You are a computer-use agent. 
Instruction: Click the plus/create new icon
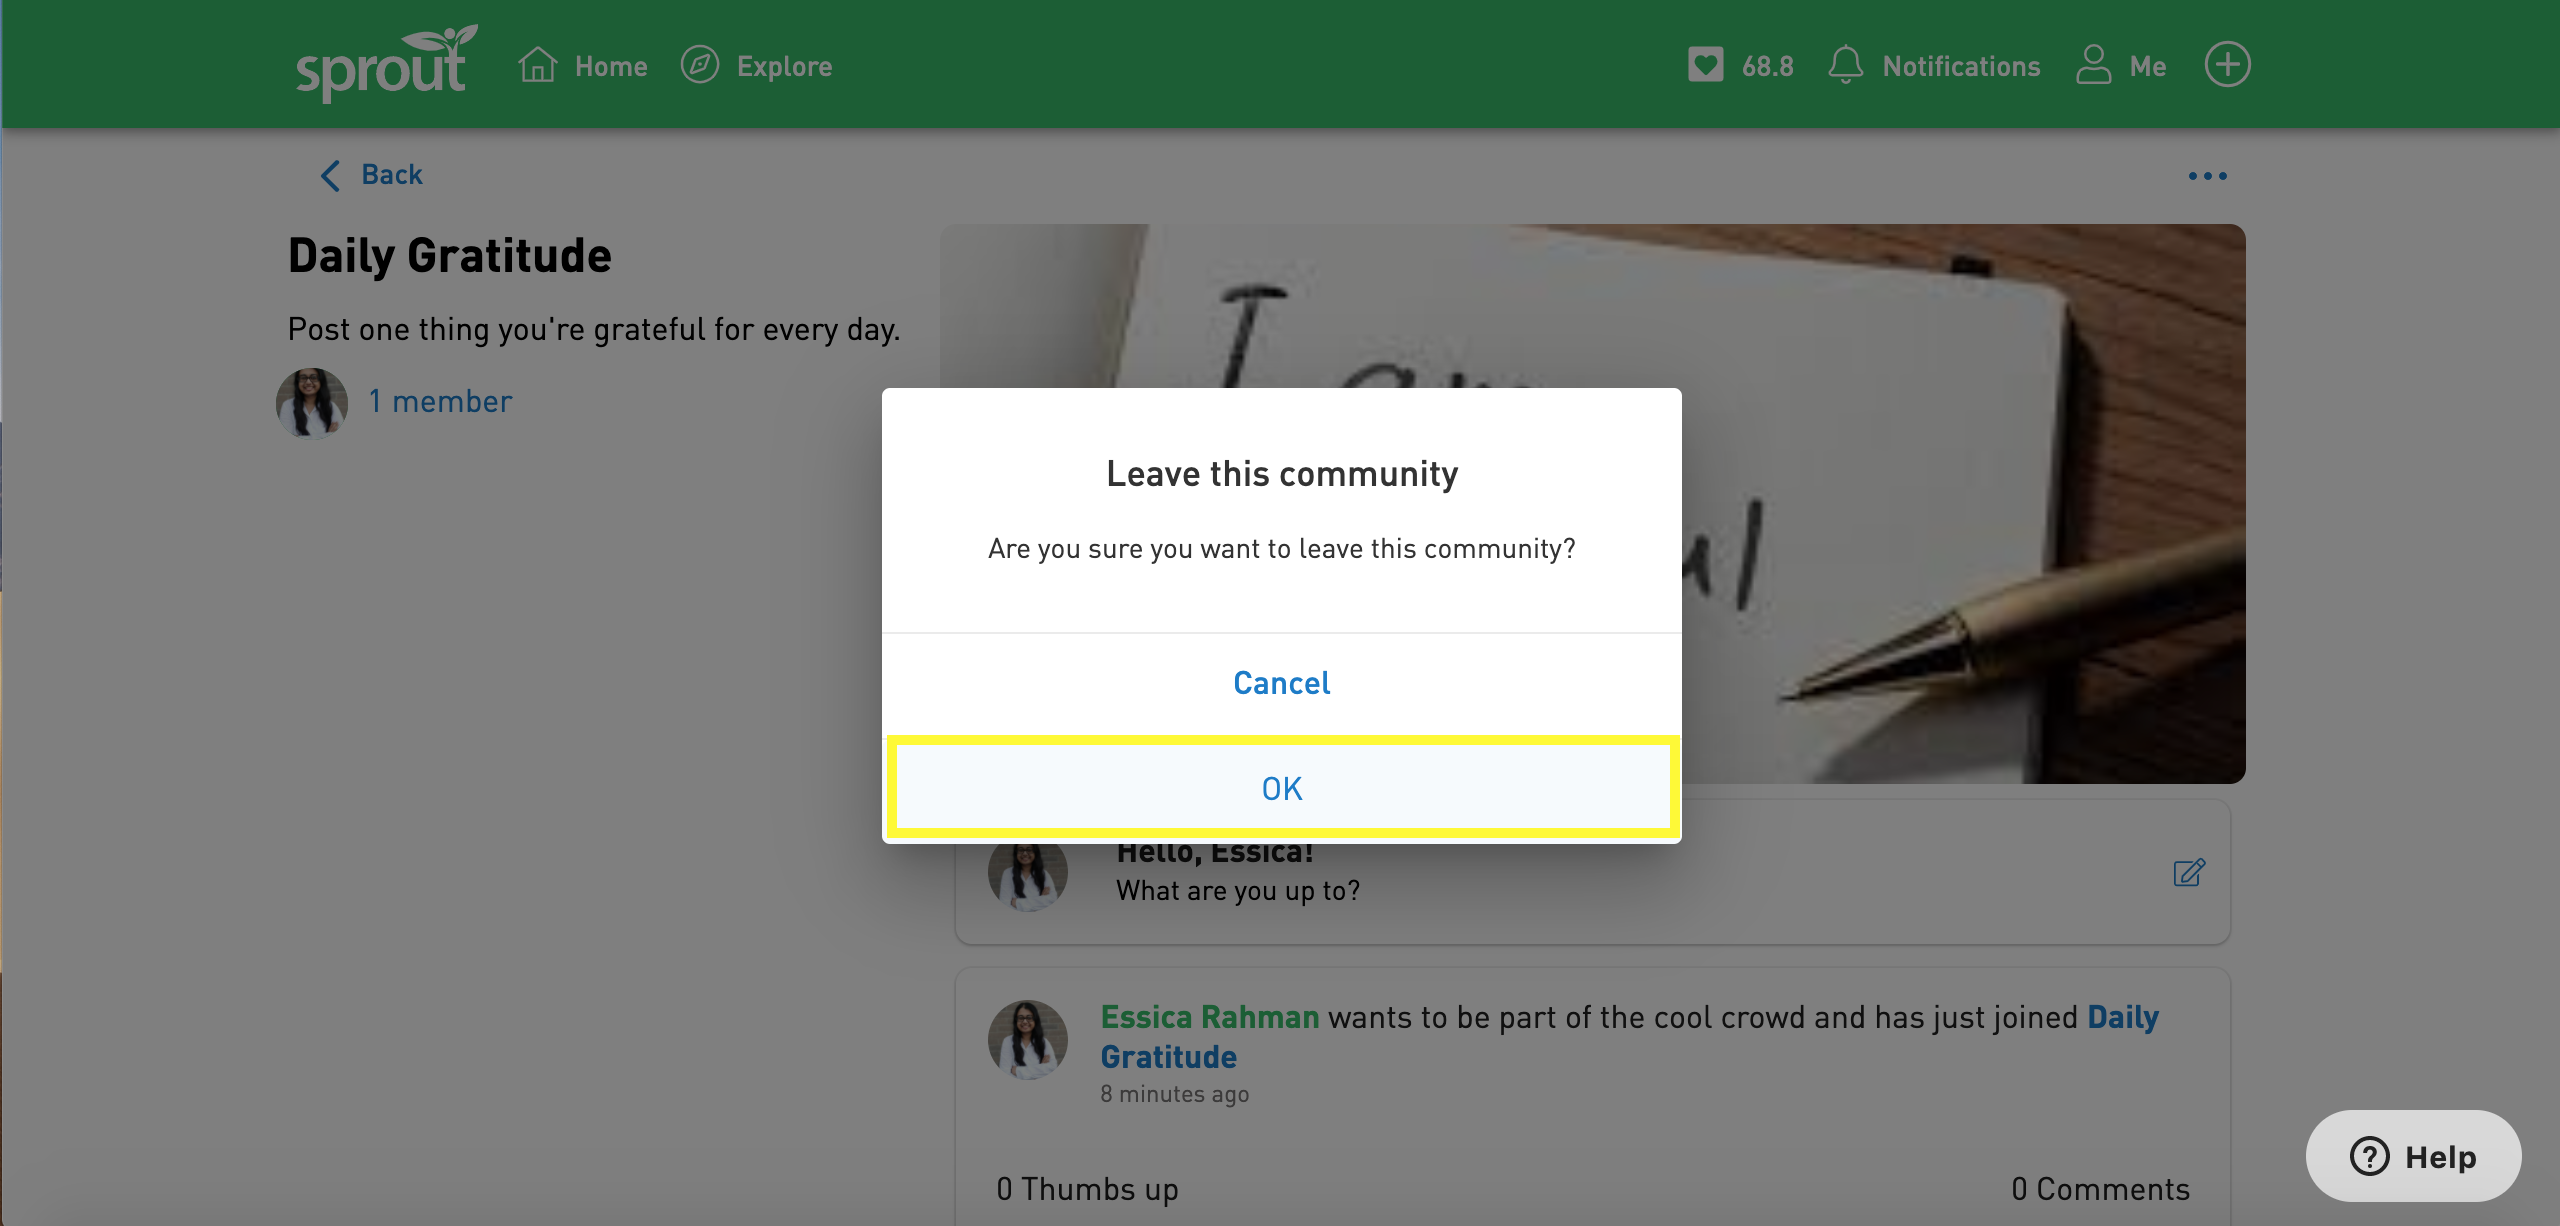pos(2225,65)
